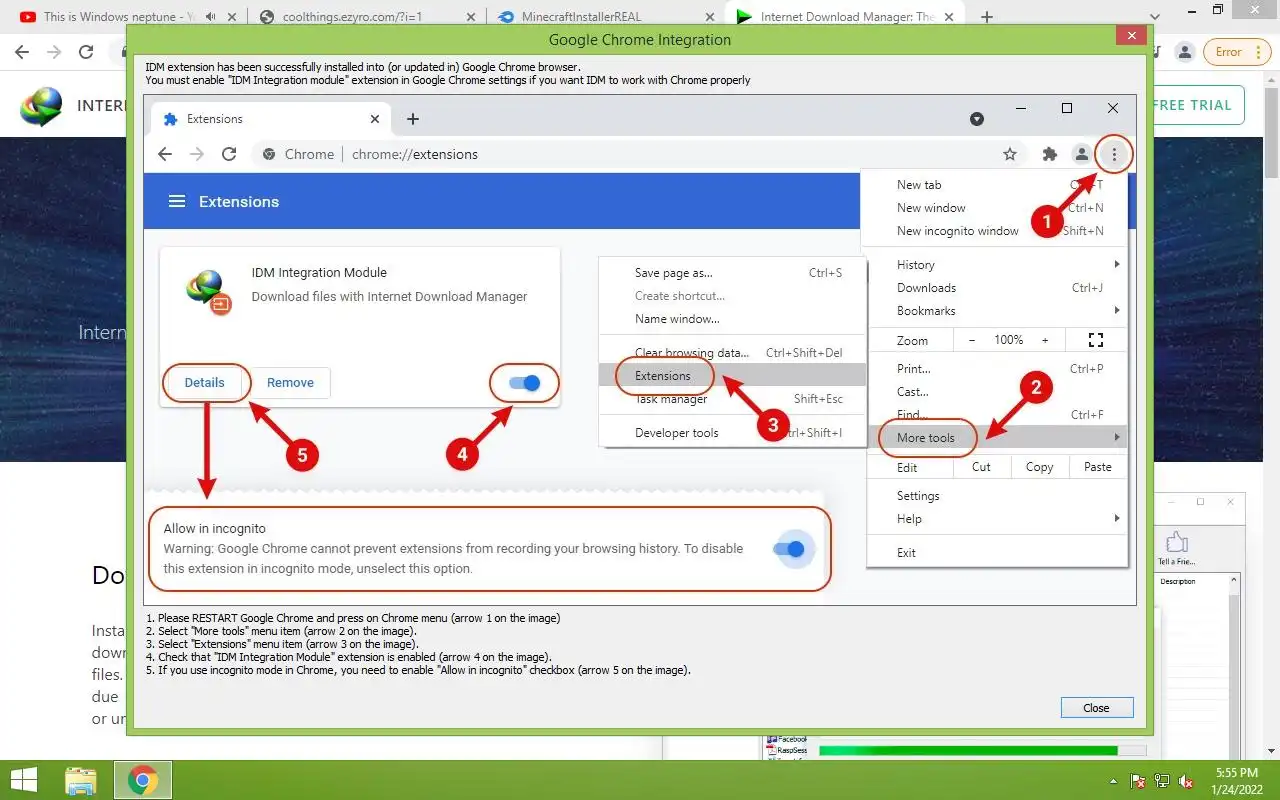1280x800 pixels.
Task: Expand the History submenu arrow
Action: 1117,264
